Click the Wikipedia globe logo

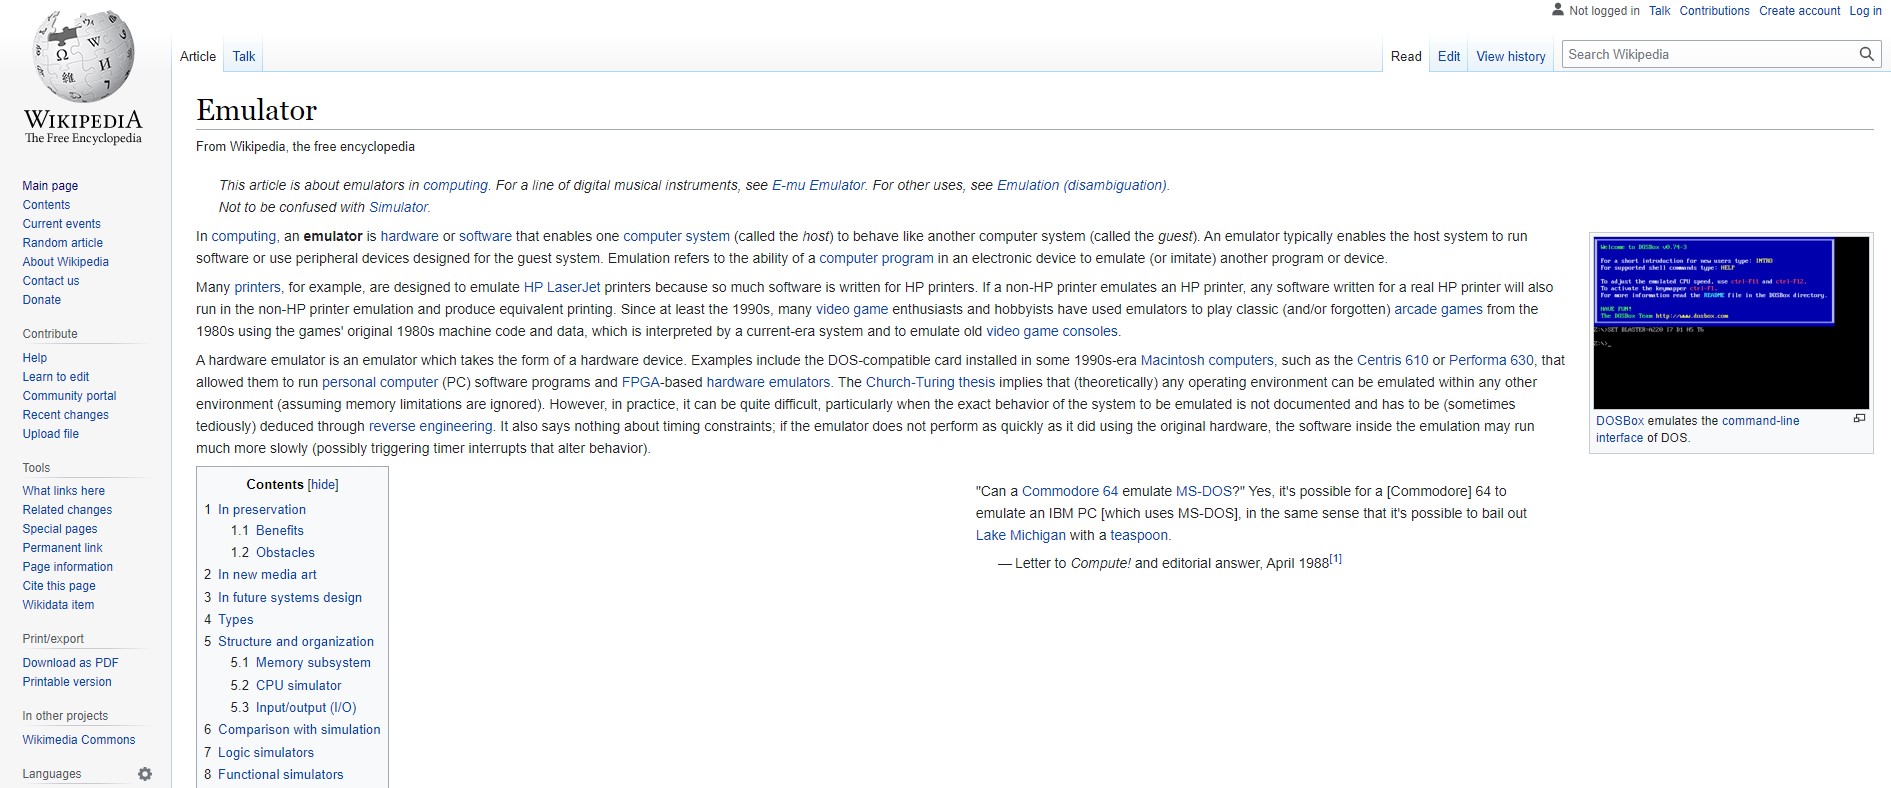coord(83,56)
